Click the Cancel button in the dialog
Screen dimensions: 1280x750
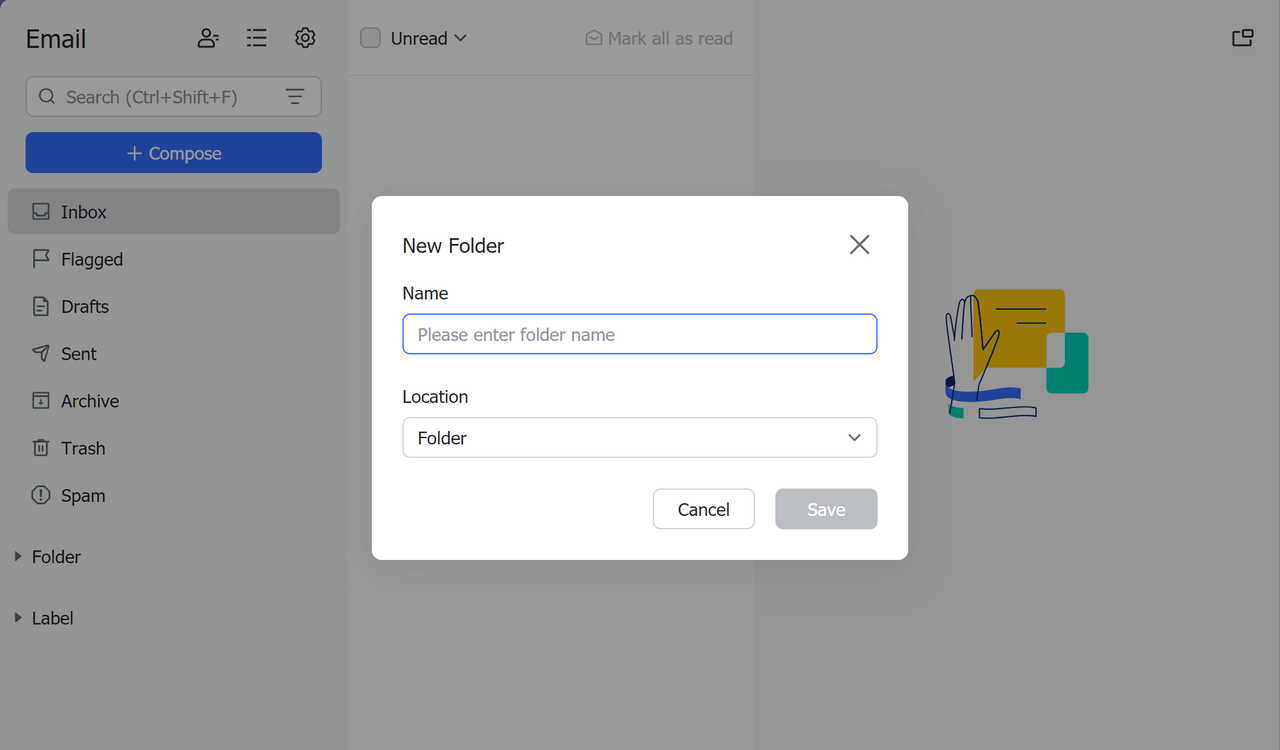[x=703, y=509]
